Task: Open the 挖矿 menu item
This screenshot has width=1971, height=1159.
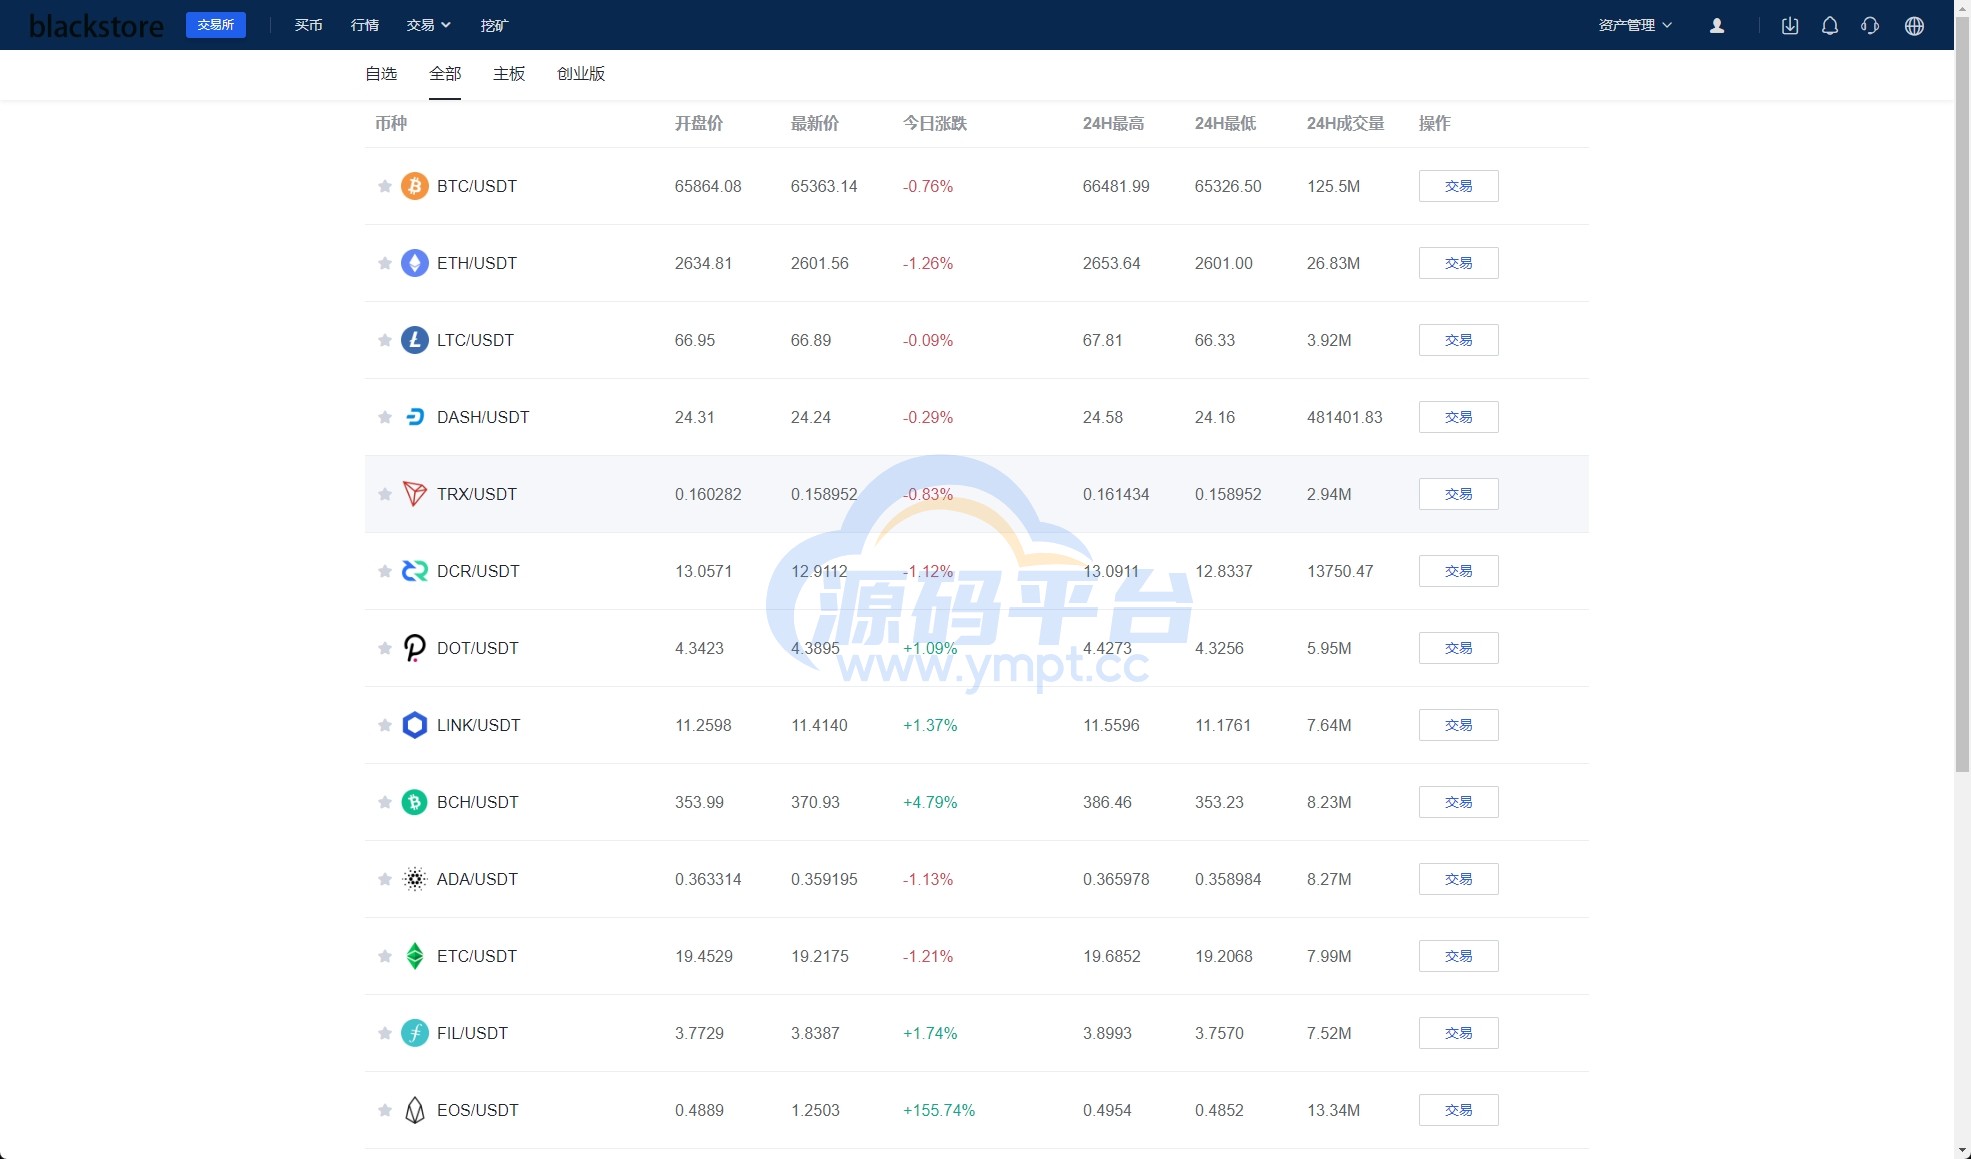Action: pyautogui.click(x=494, y=25)
